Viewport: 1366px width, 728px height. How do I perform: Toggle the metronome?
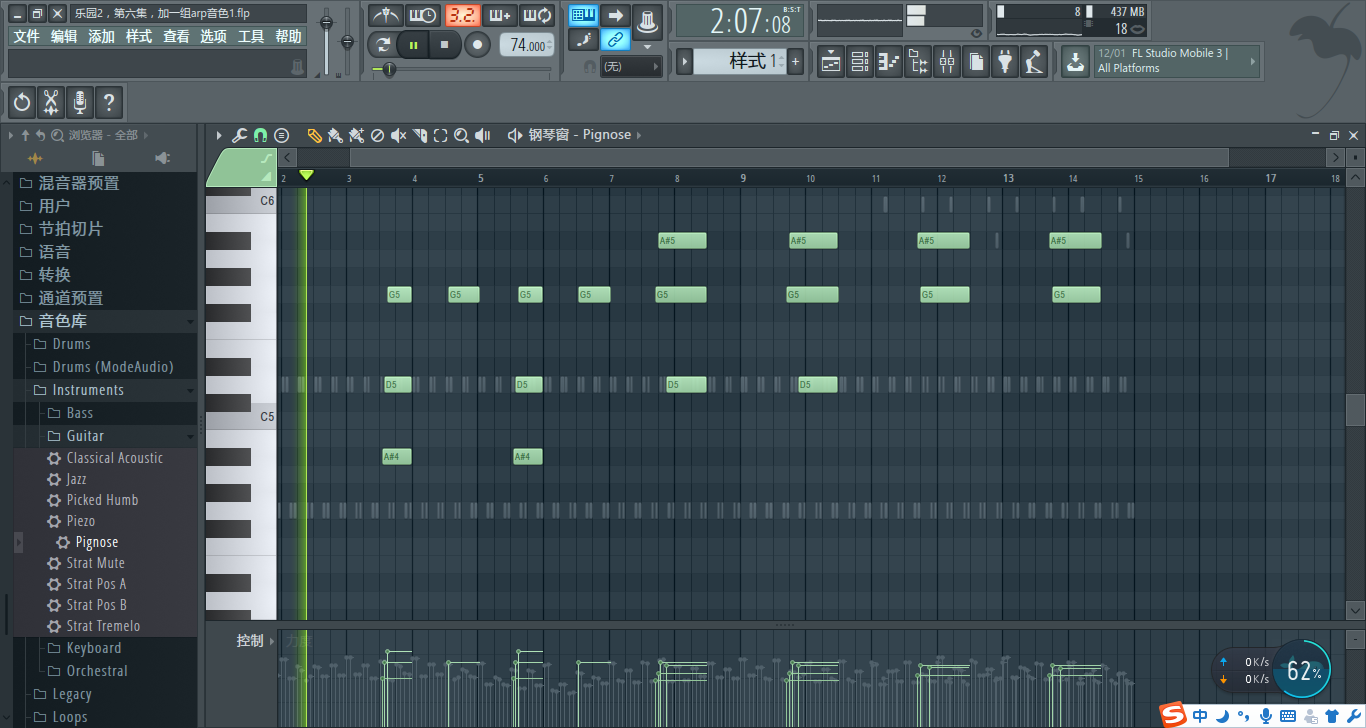[x=385, y=15]
